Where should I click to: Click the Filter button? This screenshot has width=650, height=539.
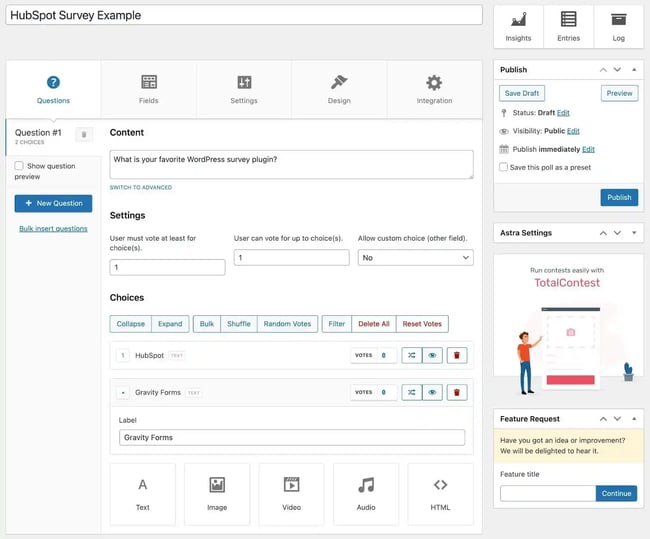(x=337, y=324)
